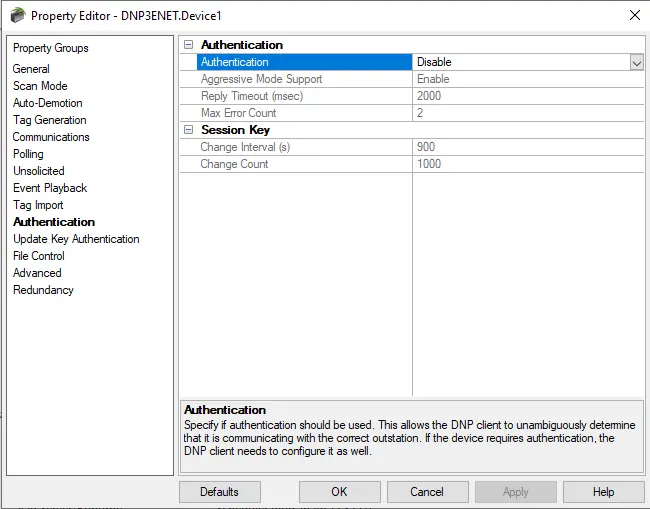Click the Defaults button
The width and height of the screenshot is (650, 509).
[220, 492]
